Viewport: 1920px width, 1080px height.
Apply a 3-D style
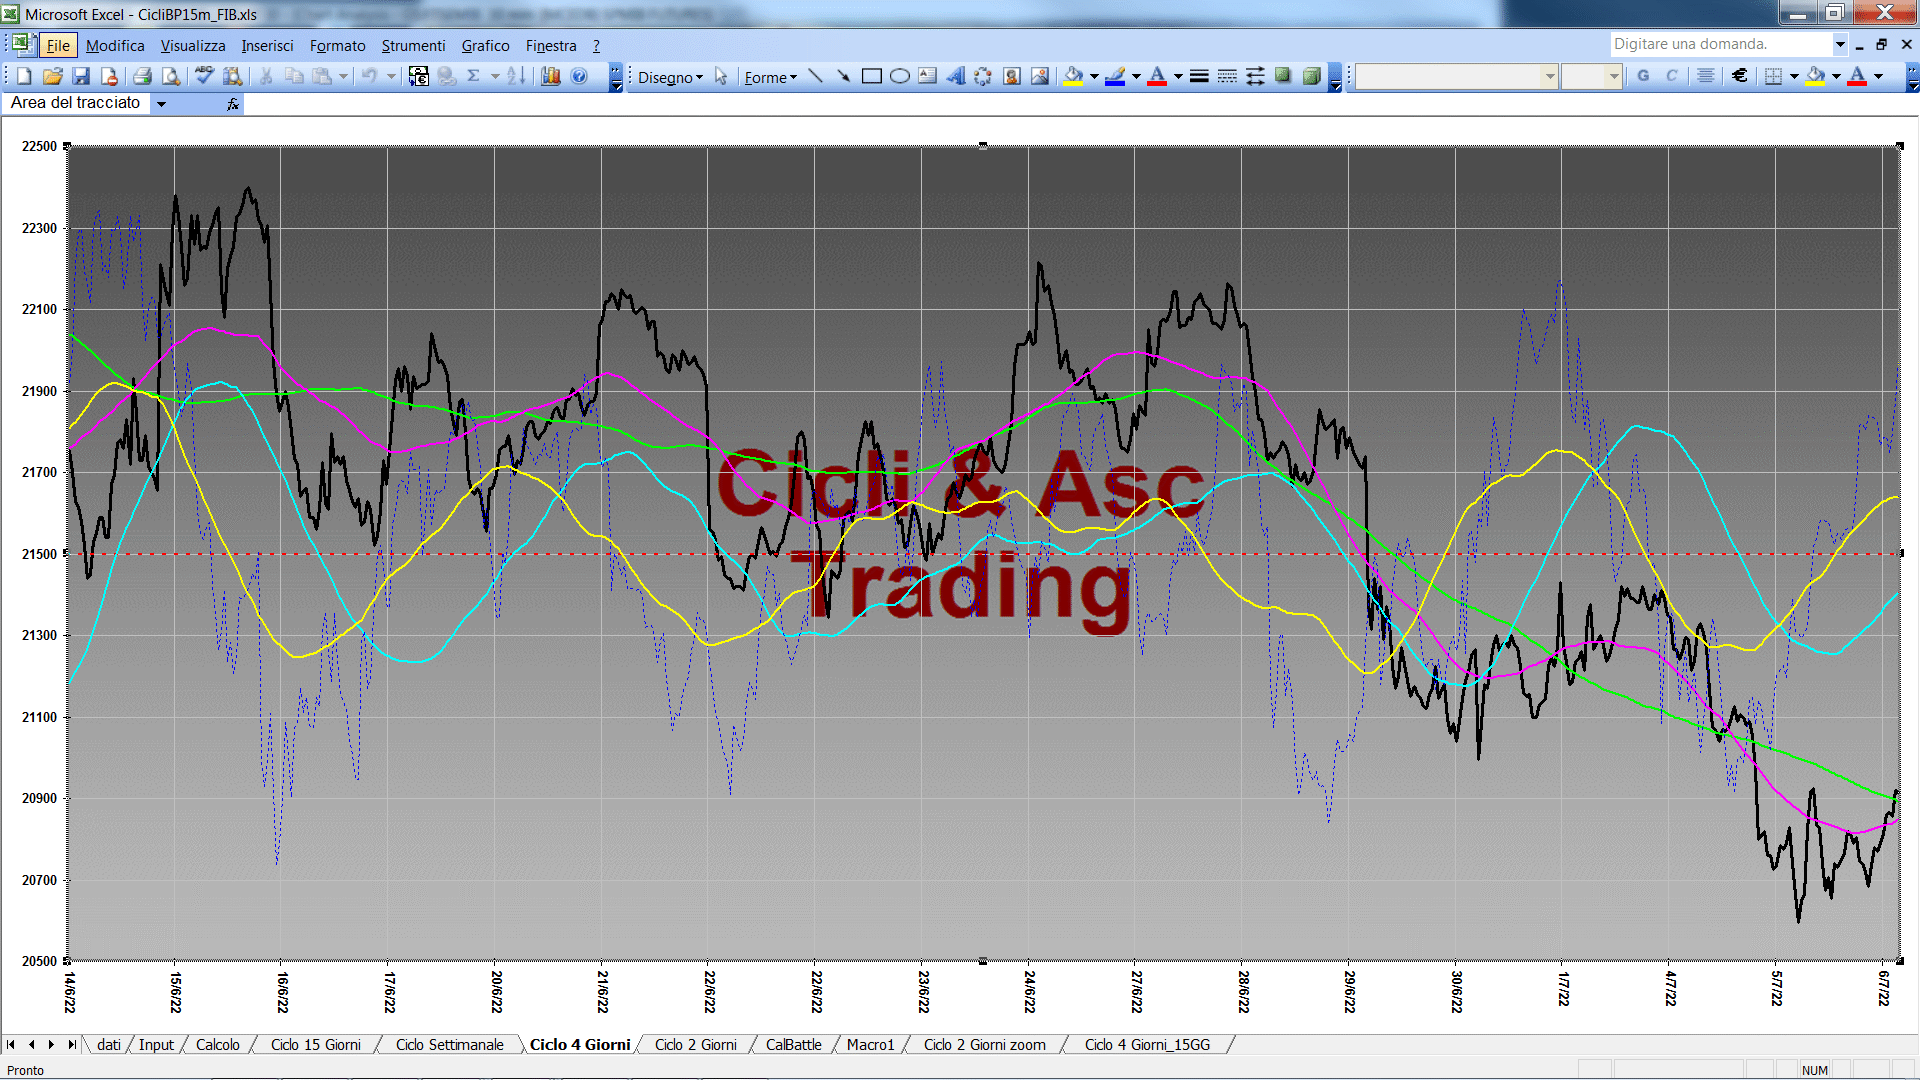coord(1312,77)
